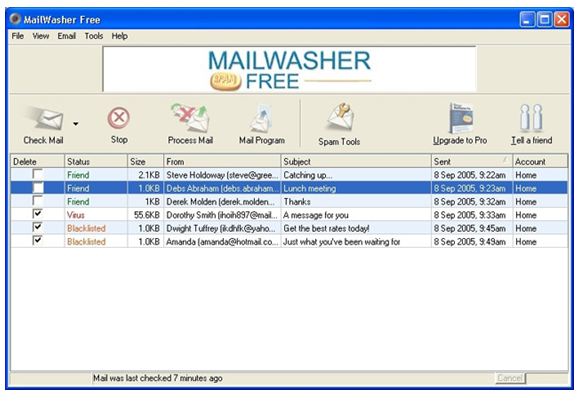Screen dimensions: 580x402
Task: Click Friend status on Derek Molden row
Action: point(78,202)
